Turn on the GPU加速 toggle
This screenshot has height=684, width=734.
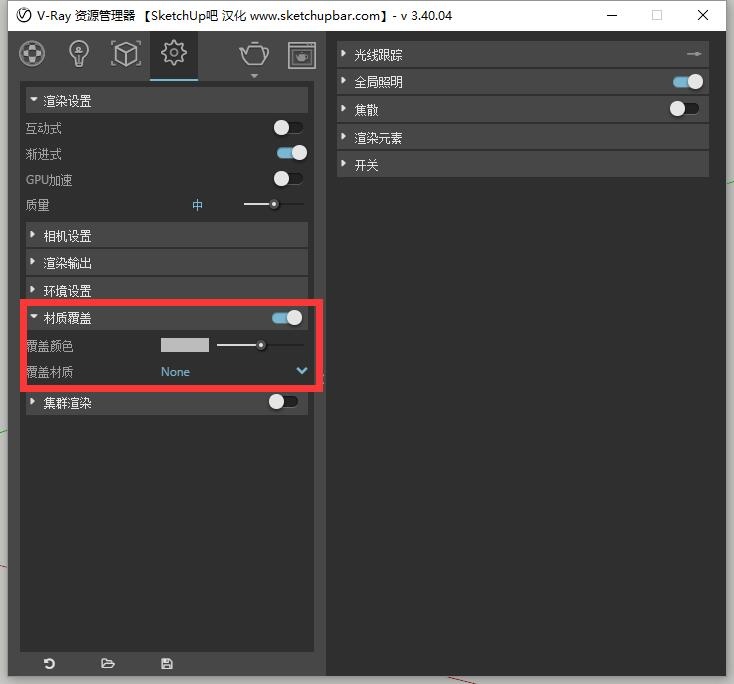point(288,179)
